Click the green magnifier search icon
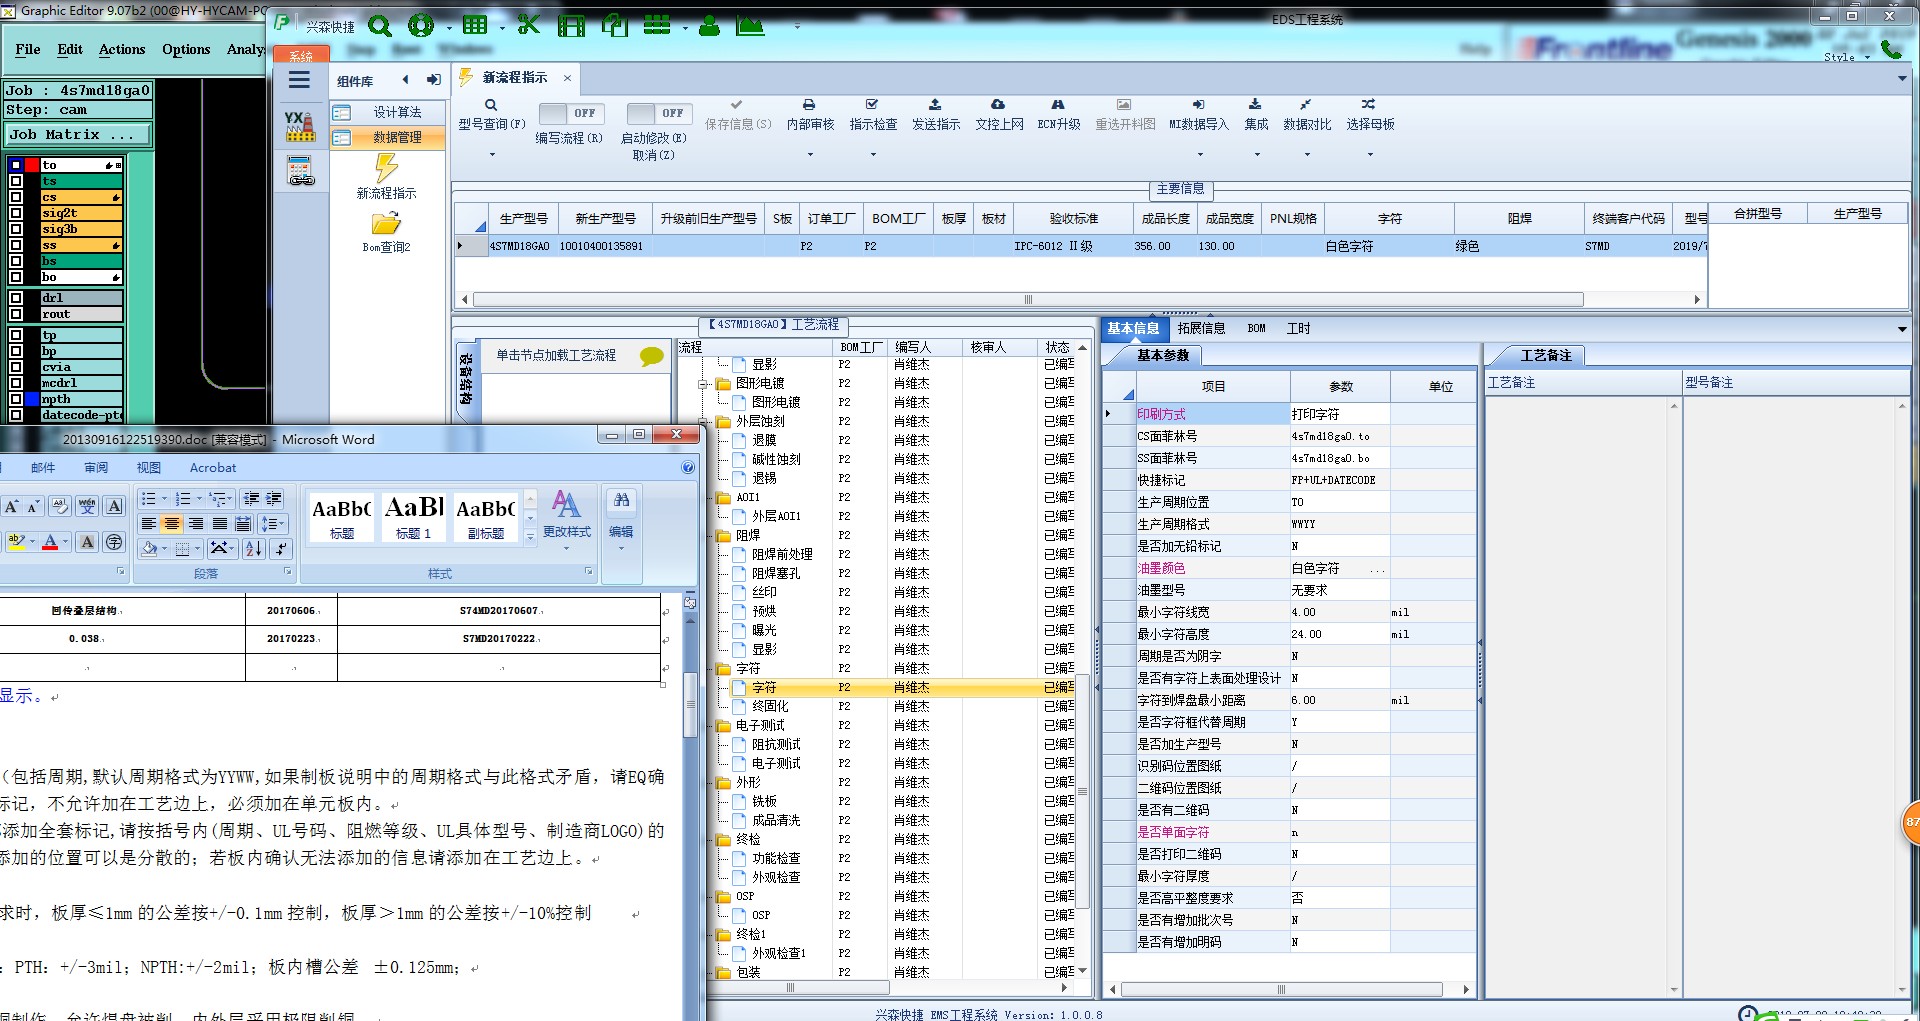This screenshot has height=1021, width=1920. click(379, 26)
